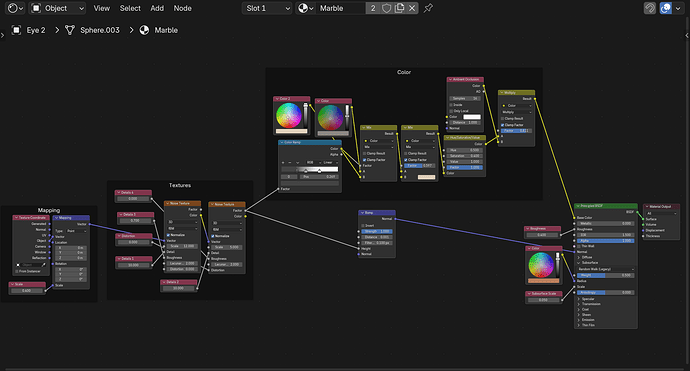Click the beige swatch under Color 2 wheel
The image size is (690, 371).
291,131
